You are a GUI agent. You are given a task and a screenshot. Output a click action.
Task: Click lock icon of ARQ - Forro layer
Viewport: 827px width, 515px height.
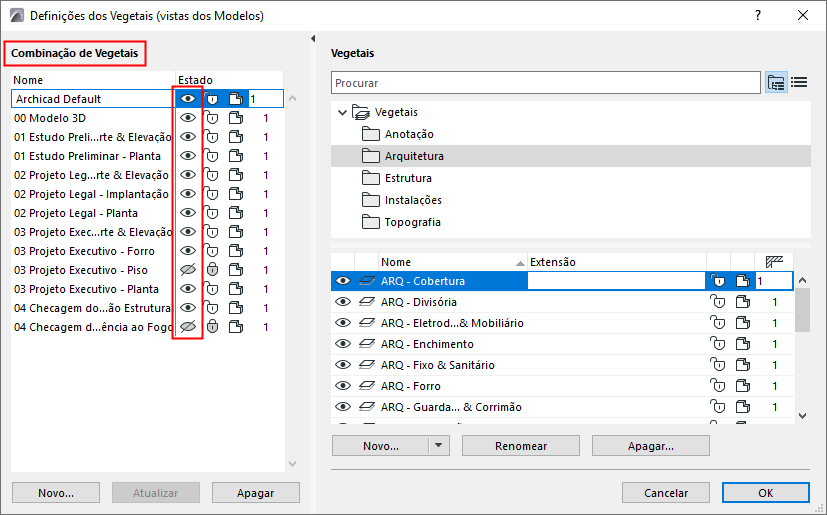point(717,386)
